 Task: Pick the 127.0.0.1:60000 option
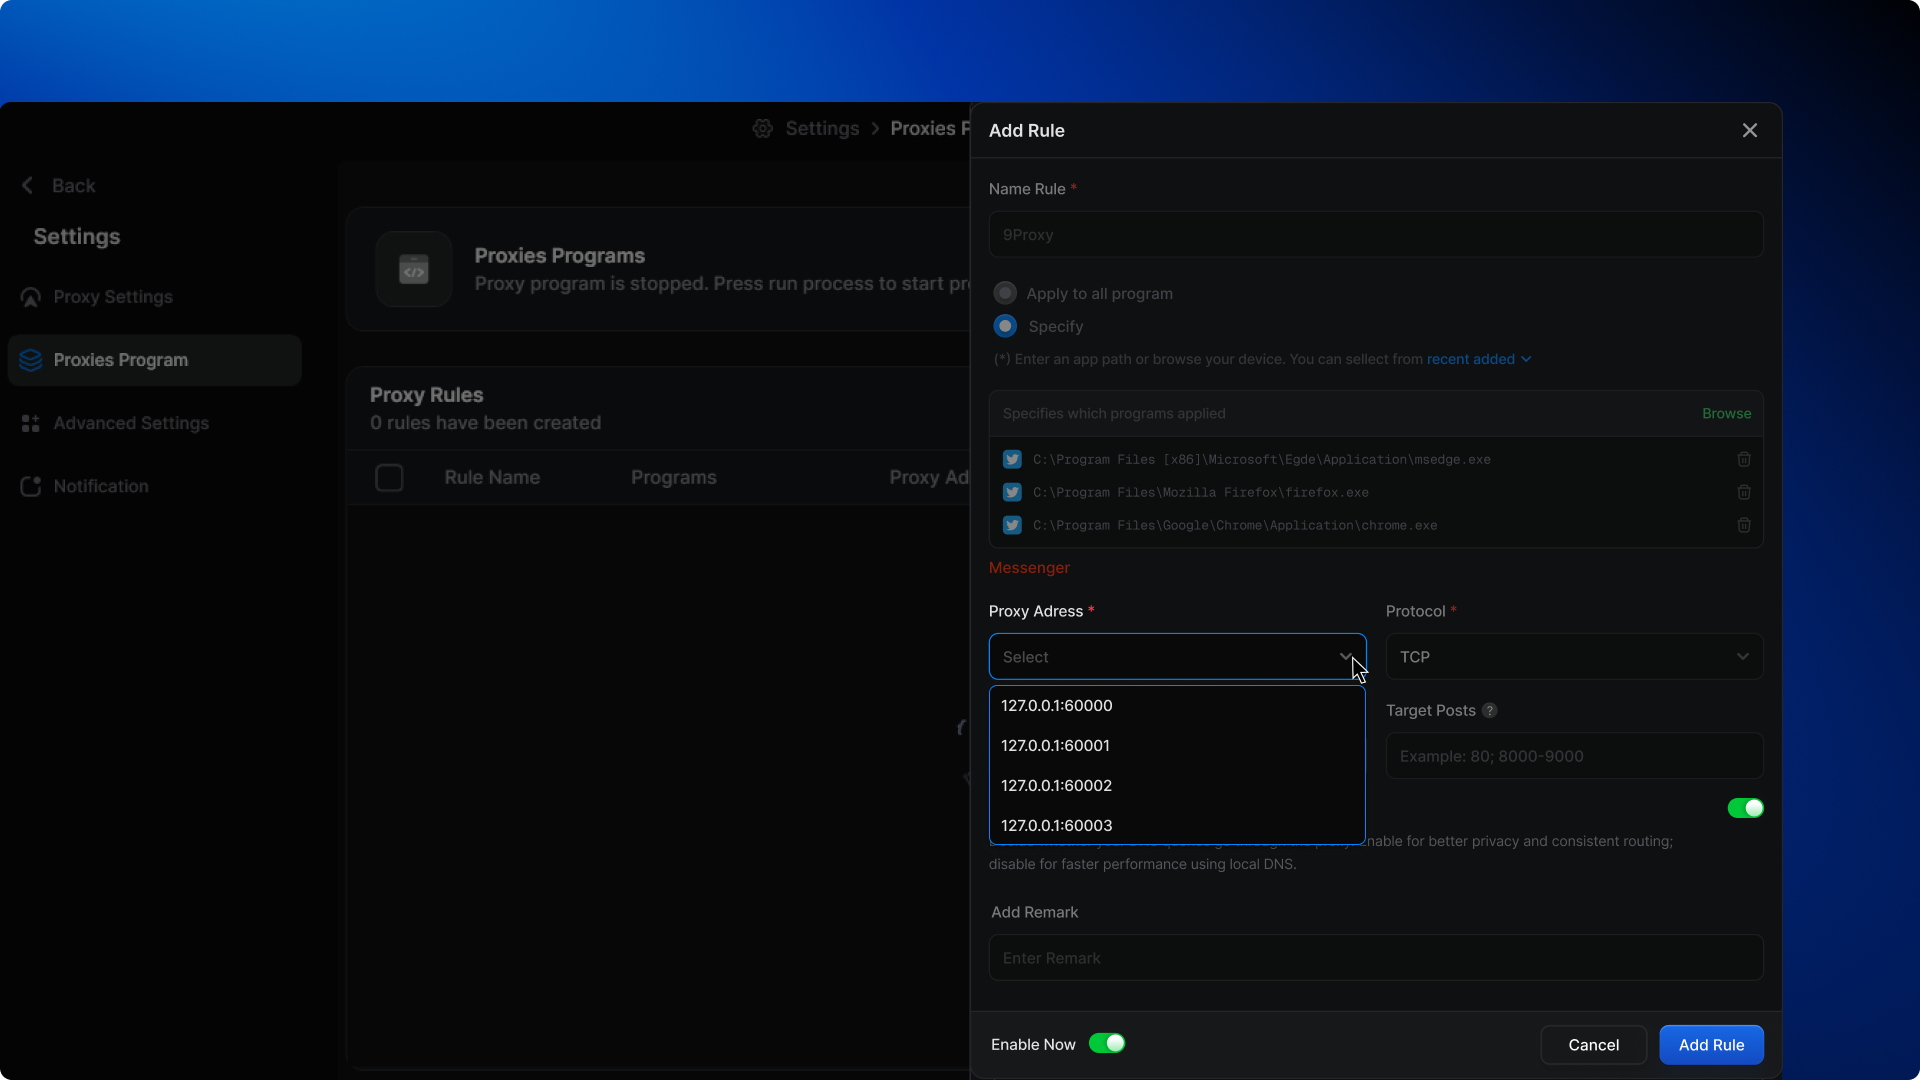coord(1057,705)
